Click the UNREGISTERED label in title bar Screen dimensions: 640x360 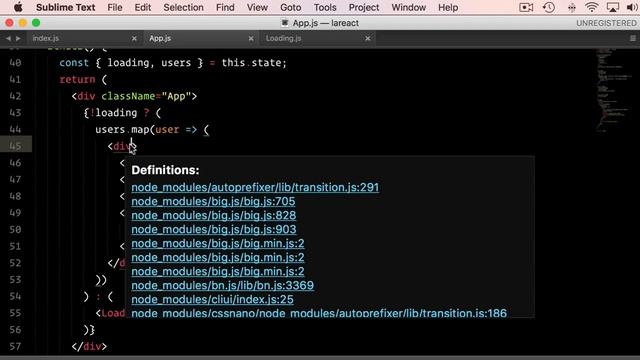pyautogui.click(x=606, y=23)
